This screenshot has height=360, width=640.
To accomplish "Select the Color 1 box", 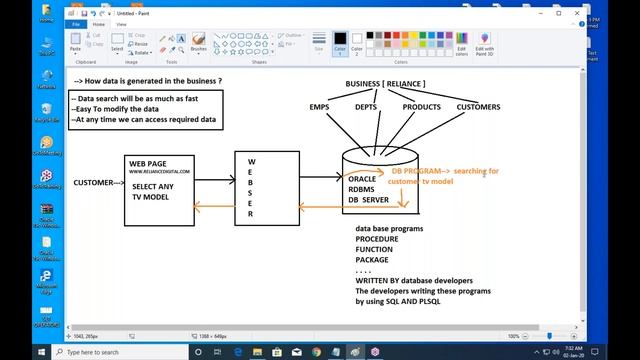I will (x=340, y=44).
